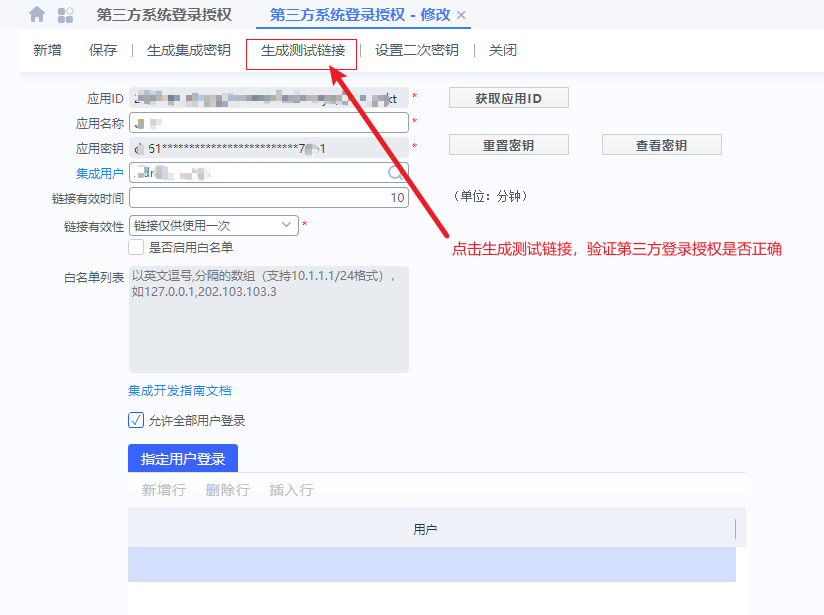824x615 pixels.
Task: Close the 第三方系统登录授权 - 修改 tab
Action: 461,16
